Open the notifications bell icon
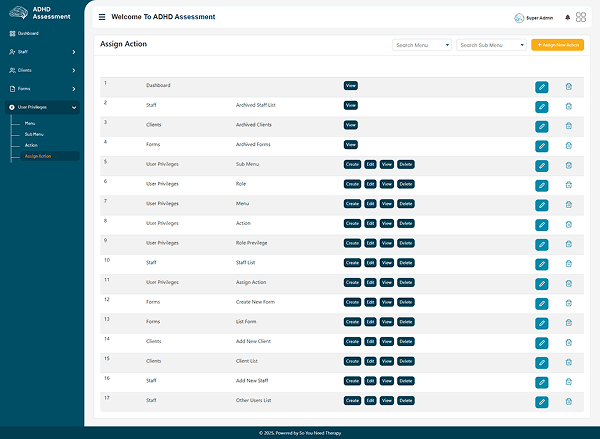The height and width of the screenshot is (439, 600). 568,17
